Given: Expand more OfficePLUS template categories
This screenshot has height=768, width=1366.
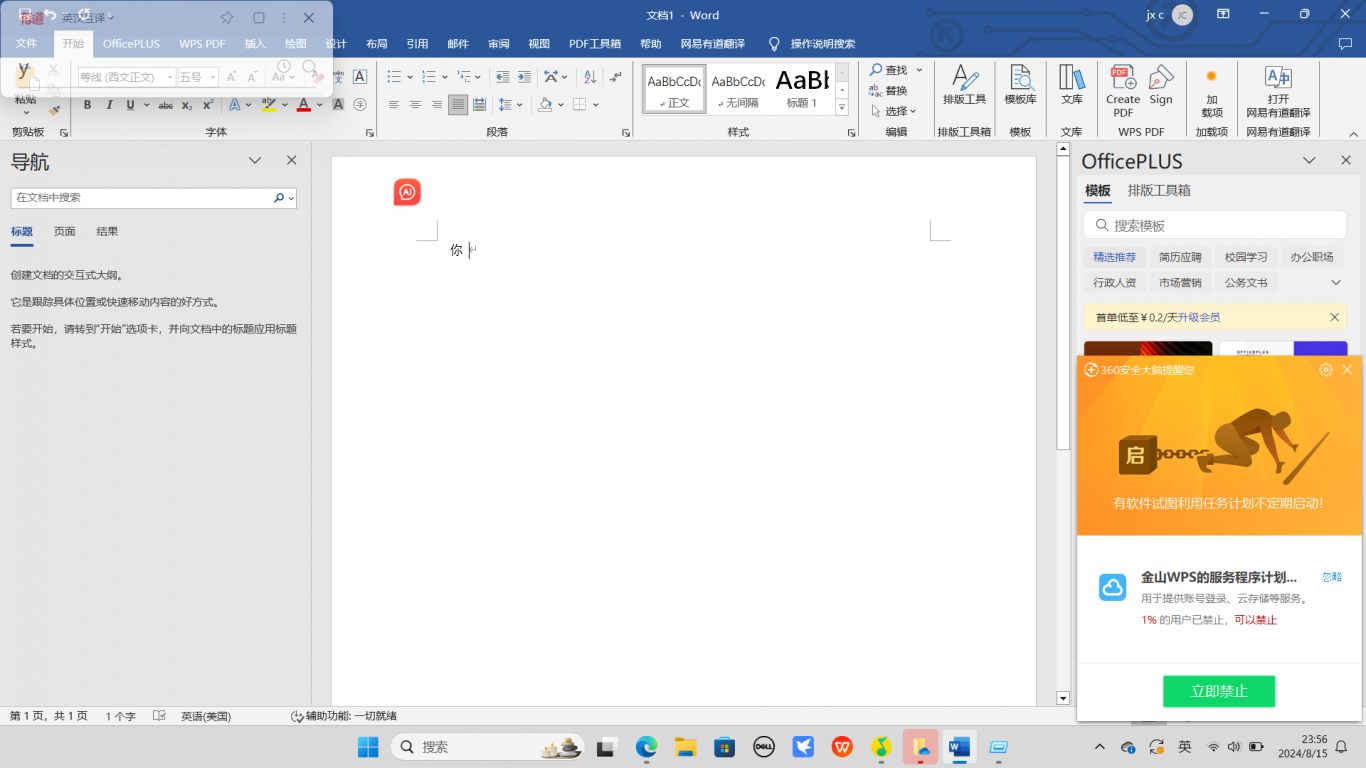Looking at the screenshot, I should [1336, 283].
